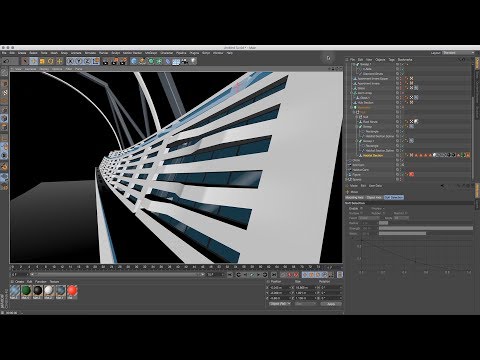Screen dimensions: 480x360
Task: Open the Window menu
Action: pyautogui.click(x=218, y=53)
